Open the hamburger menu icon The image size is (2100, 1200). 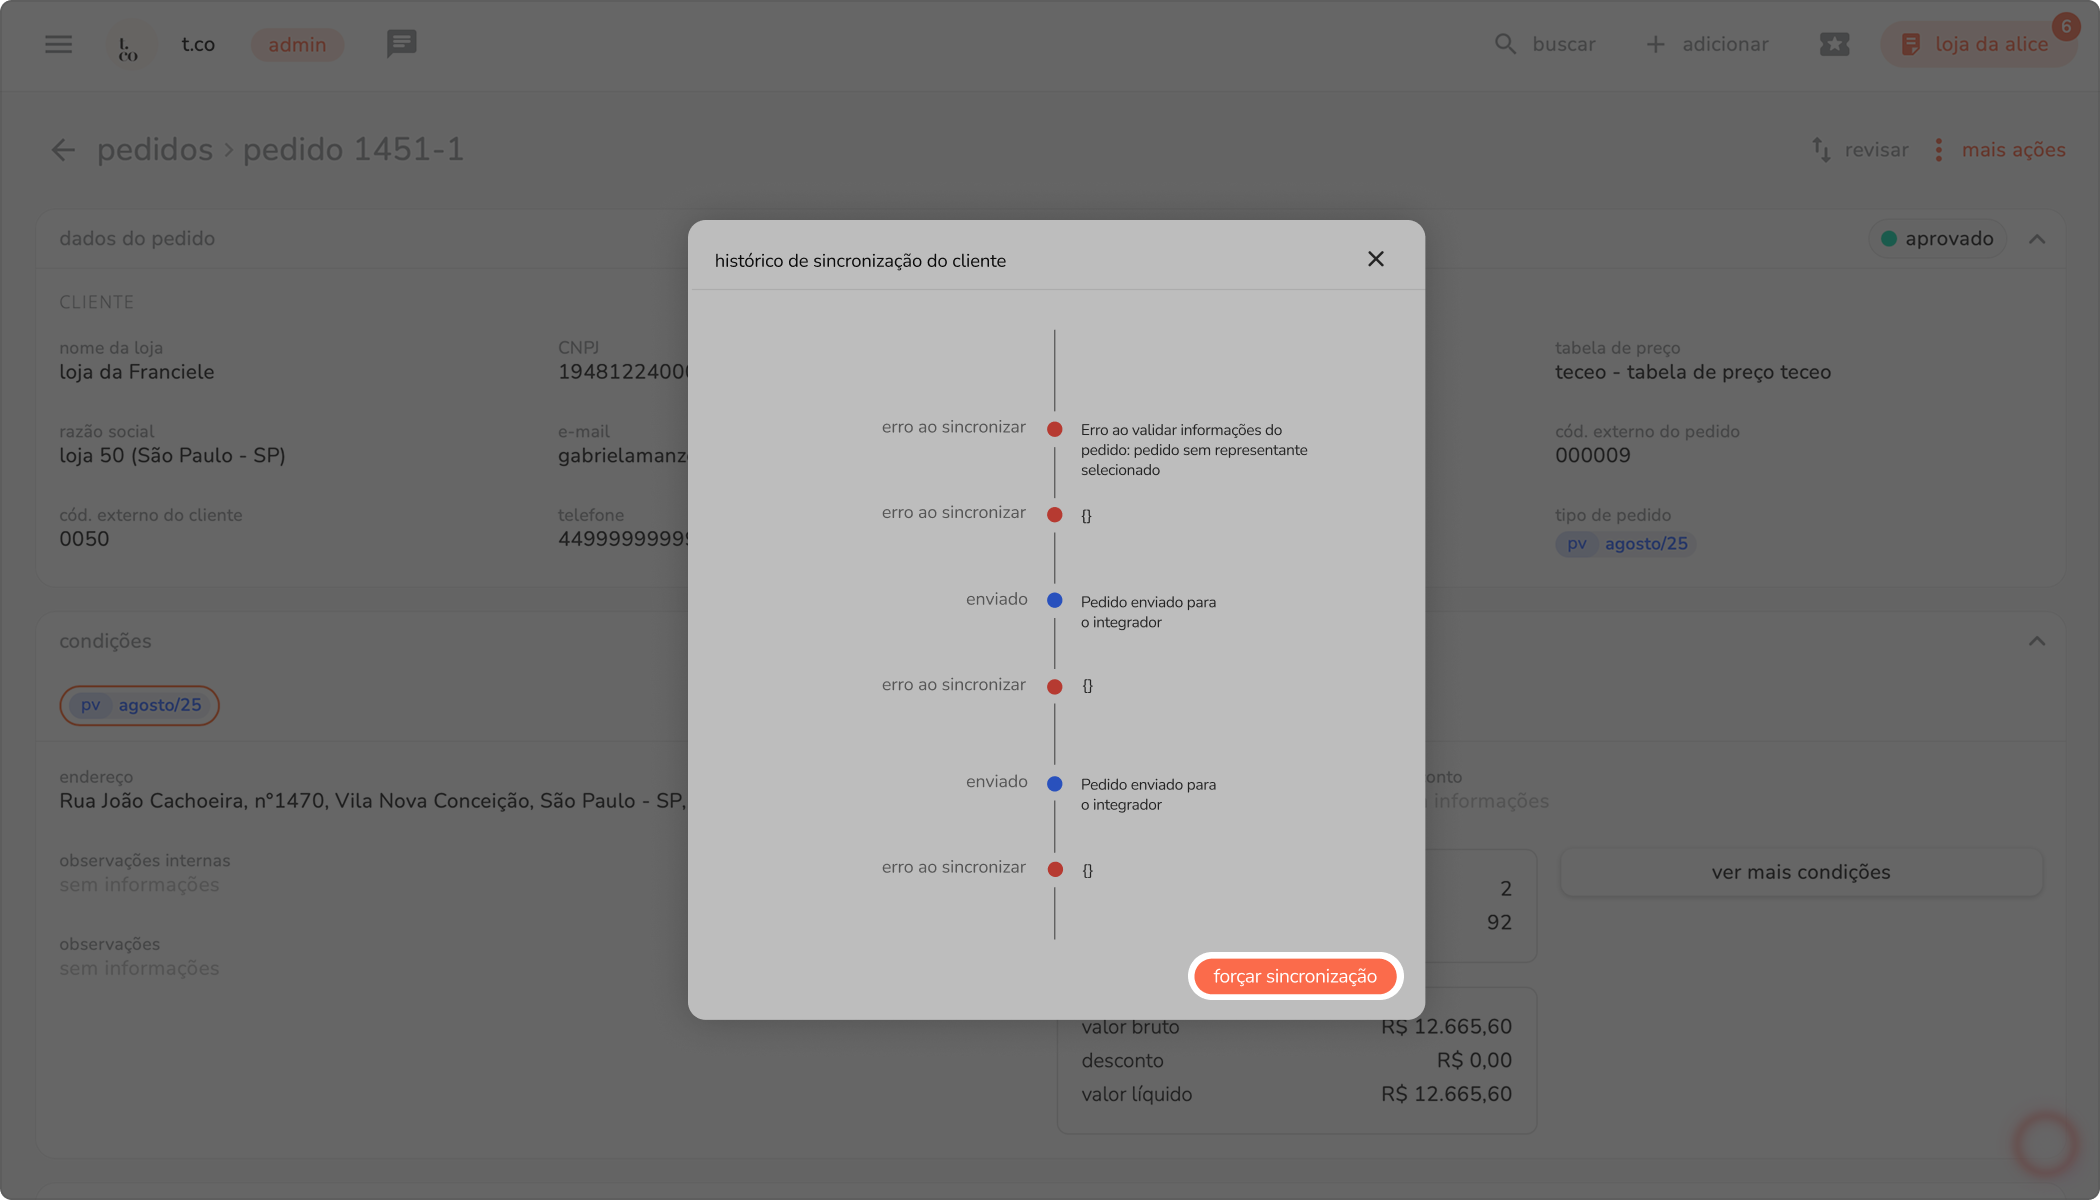58,44
